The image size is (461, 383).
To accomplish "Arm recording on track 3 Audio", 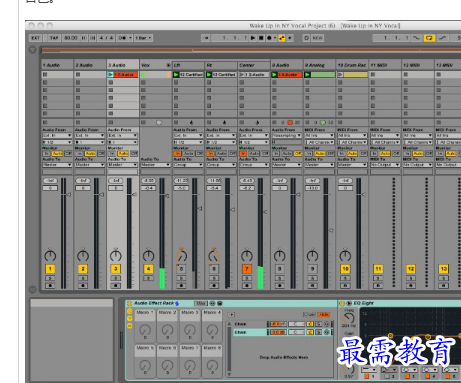I will pos(116,286).
